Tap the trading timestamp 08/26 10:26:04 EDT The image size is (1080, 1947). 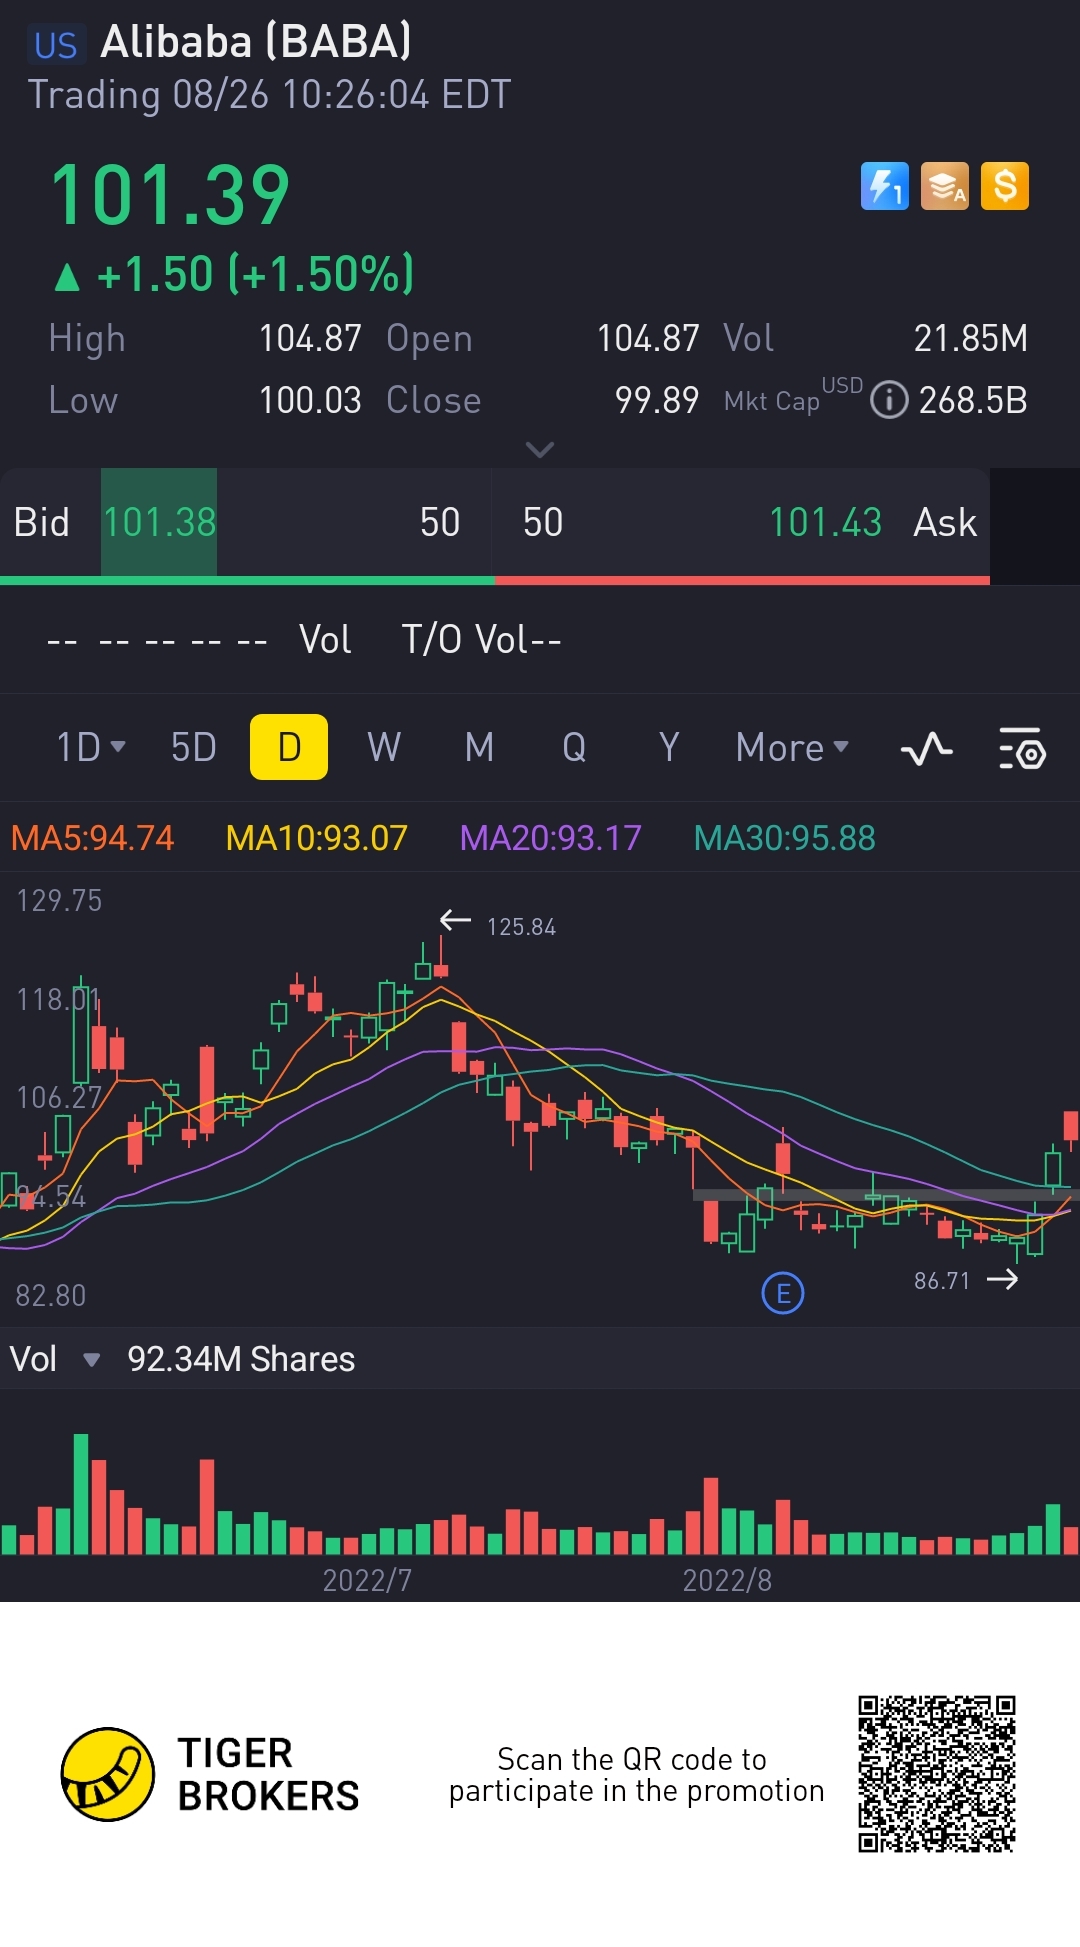(341, 95)
